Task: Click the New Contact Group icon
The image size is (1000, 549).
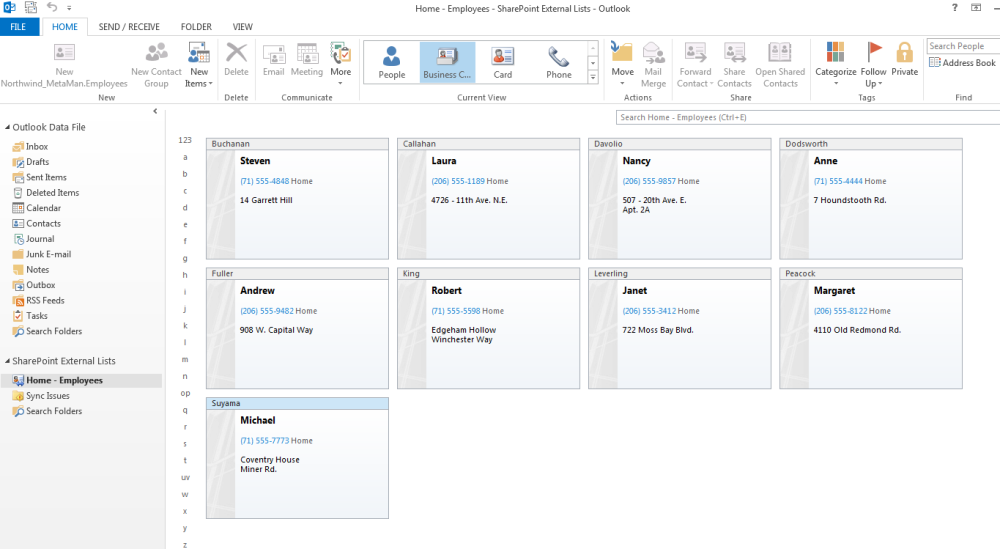Action: pyautogui.click(x=156, y=52)
